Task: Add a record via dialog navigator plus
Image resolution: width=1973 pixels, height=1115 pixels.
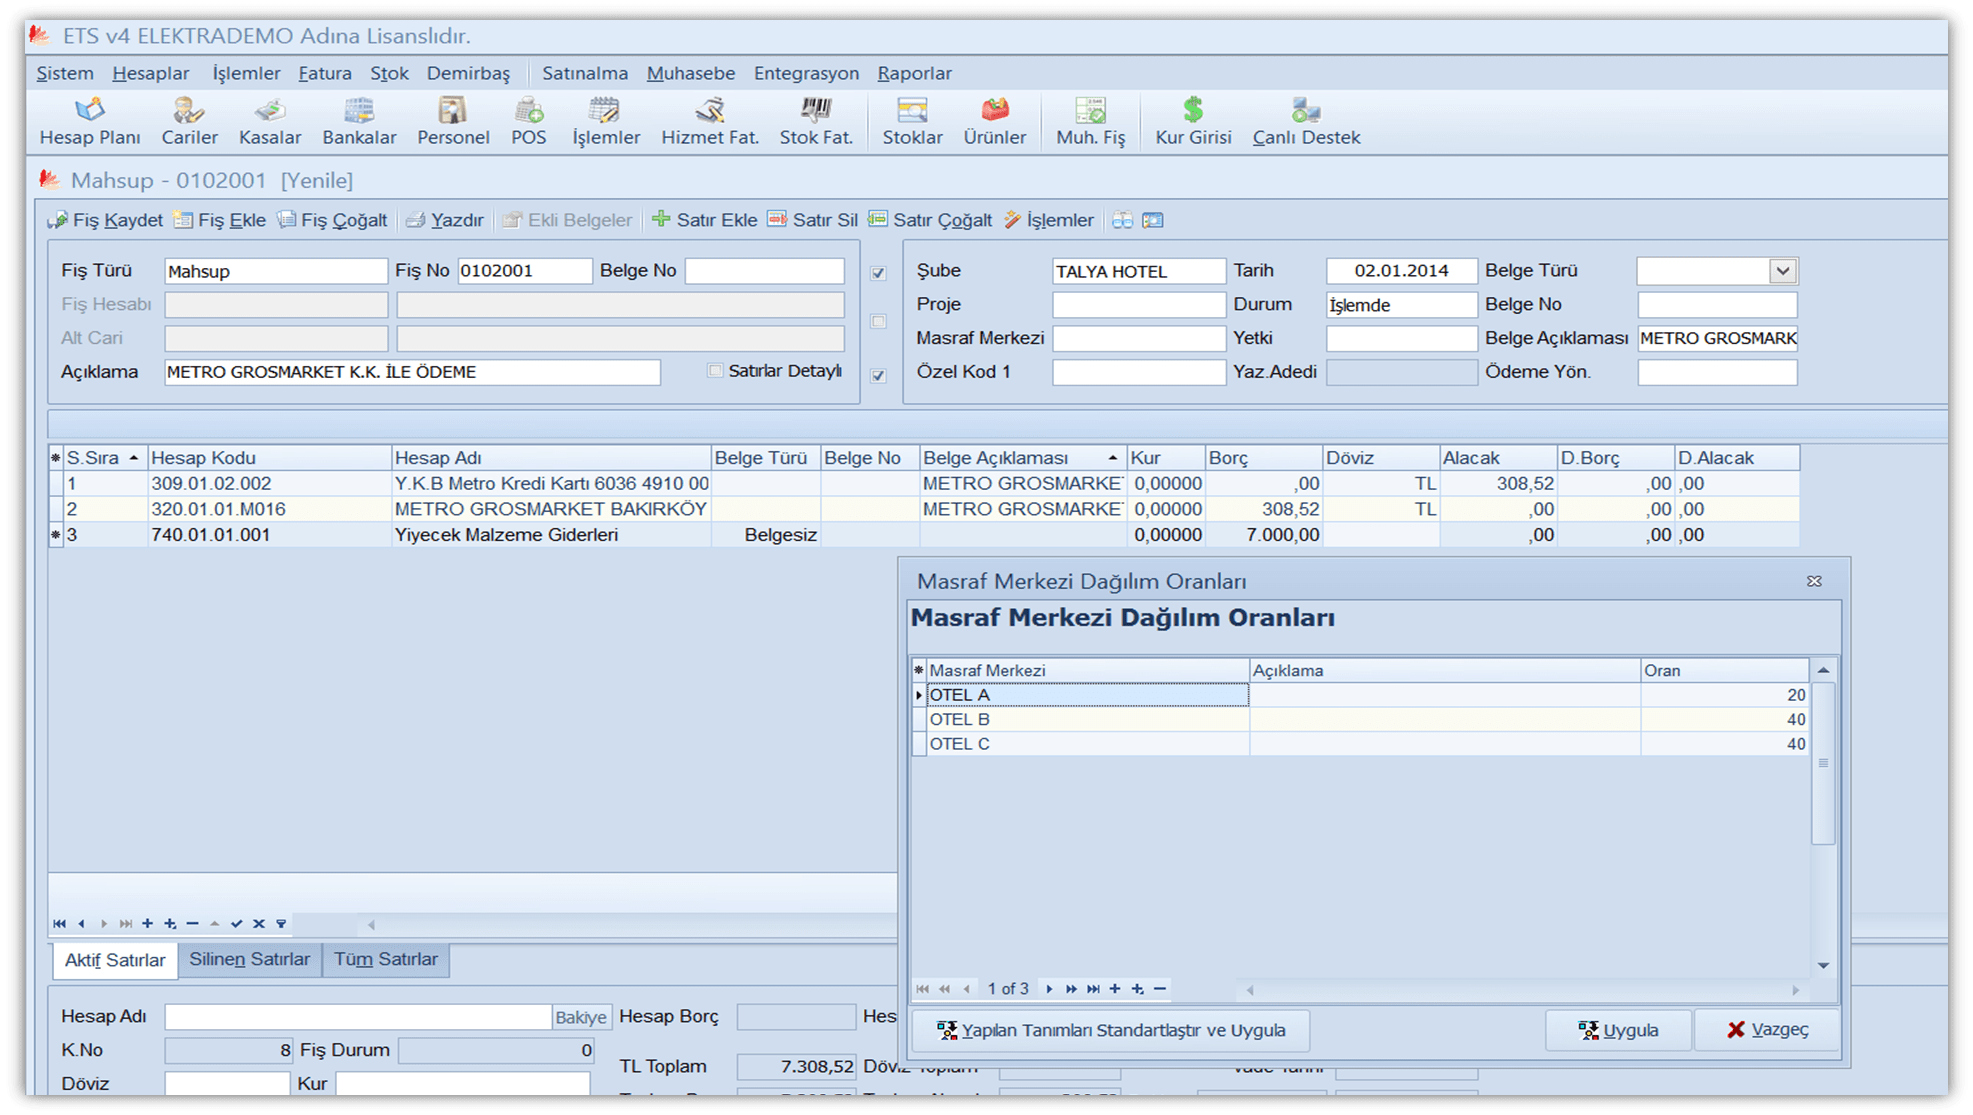Action: 1115,989
